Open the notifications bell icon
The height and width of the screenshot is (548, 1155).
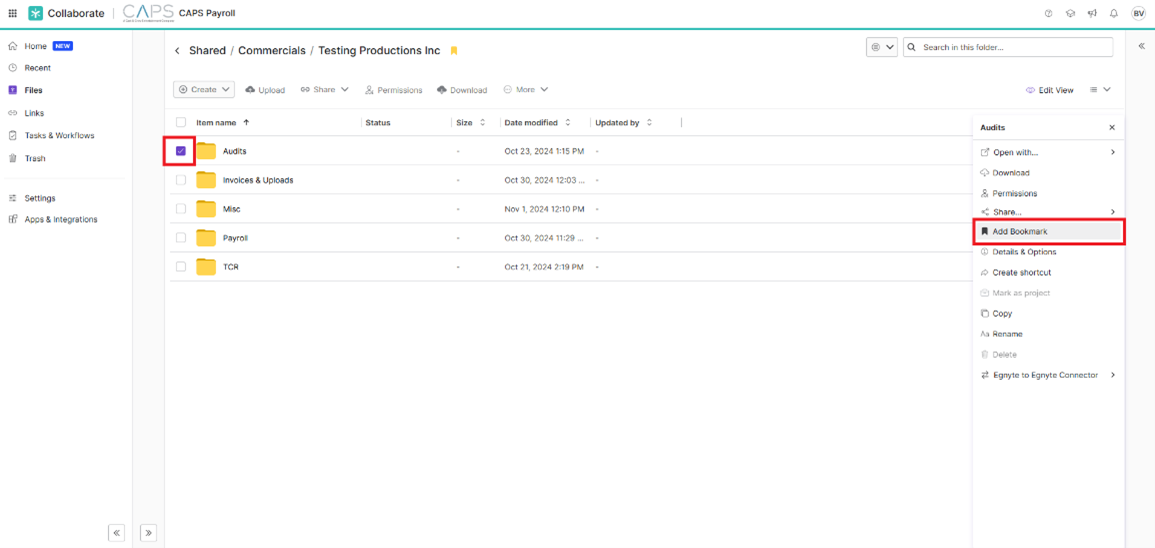tap(1114, 13)
